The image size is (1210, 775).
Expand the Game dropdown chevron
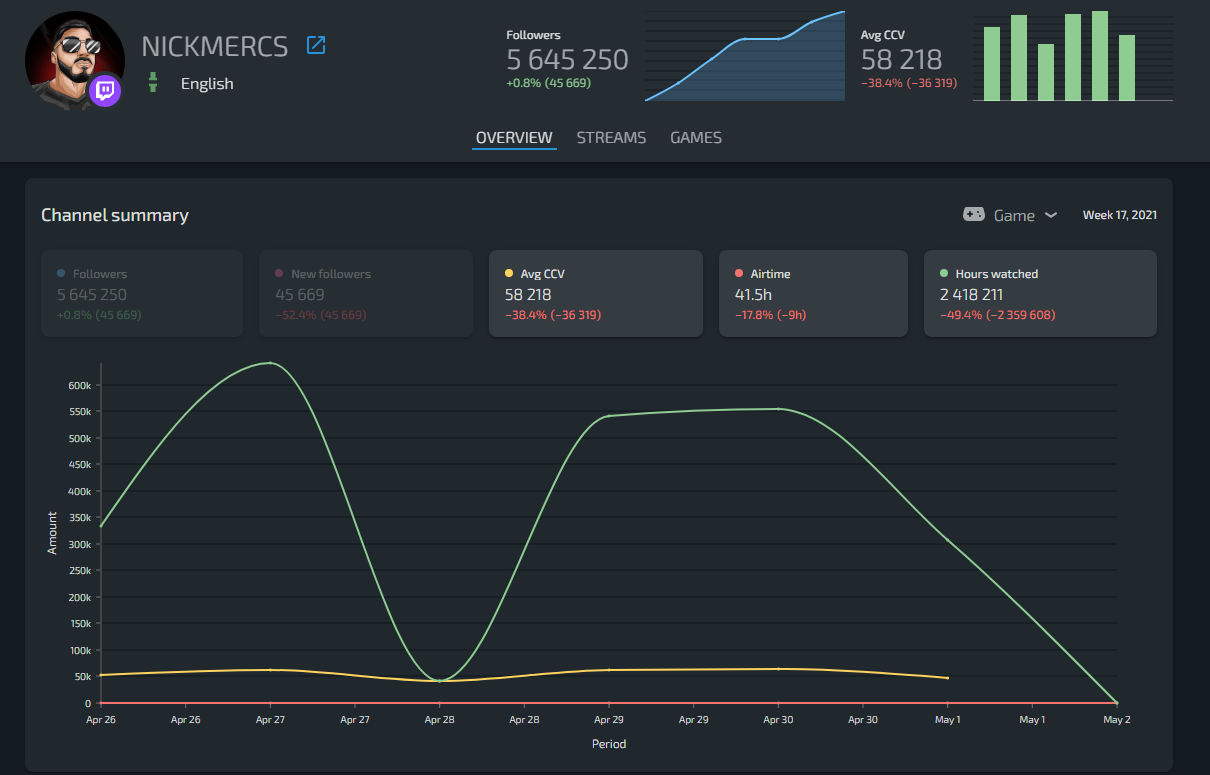click(1051, 215)
